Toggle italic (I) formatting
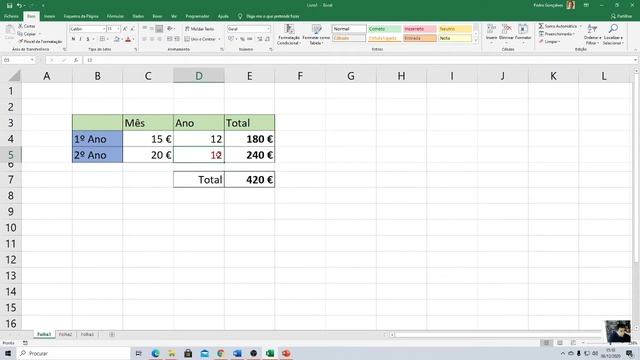Screen dimensions: 640x360 coord(80,39)
